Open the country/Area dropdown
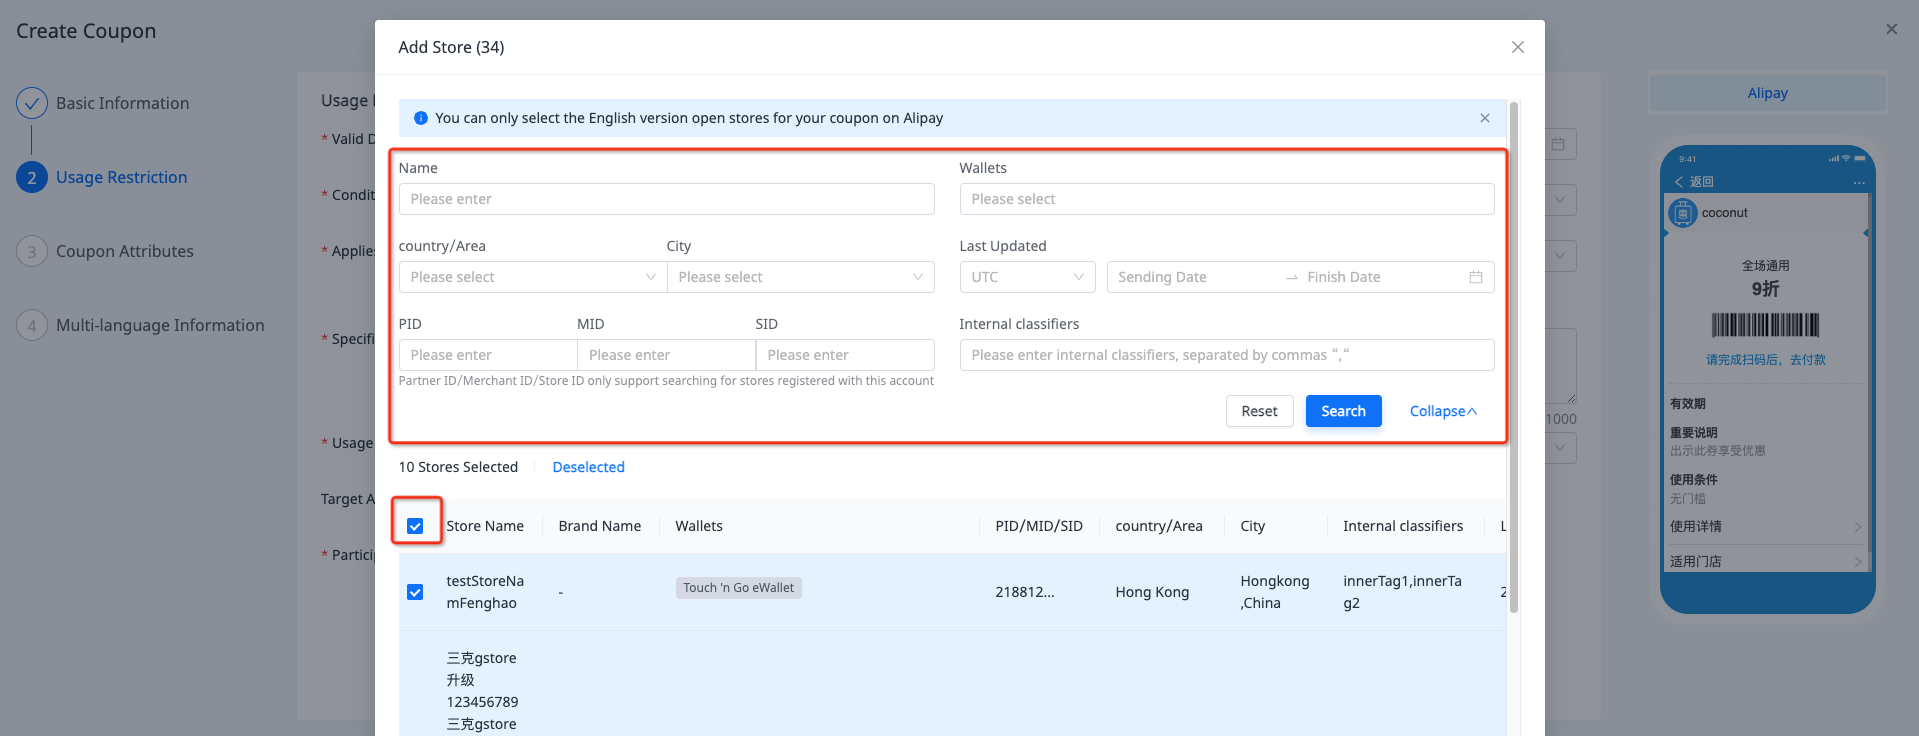Screen dimensions: 1919x736 pyautogui.click(x=532, y=277)
